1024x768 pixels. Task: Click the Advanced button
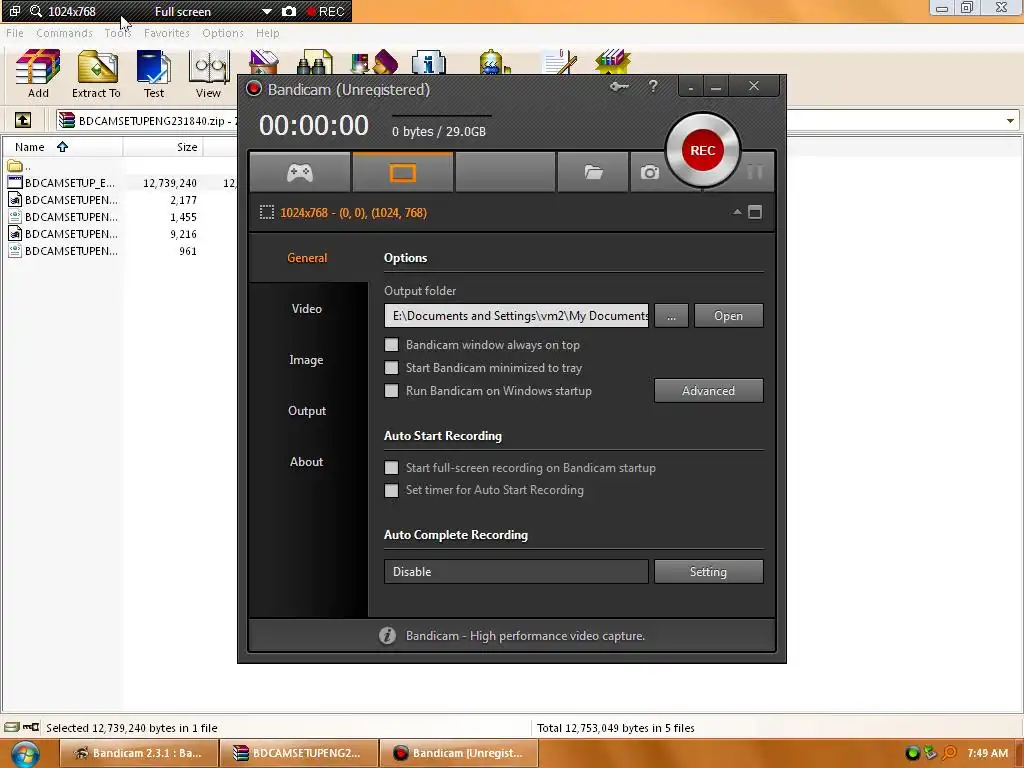click(709, 391)
